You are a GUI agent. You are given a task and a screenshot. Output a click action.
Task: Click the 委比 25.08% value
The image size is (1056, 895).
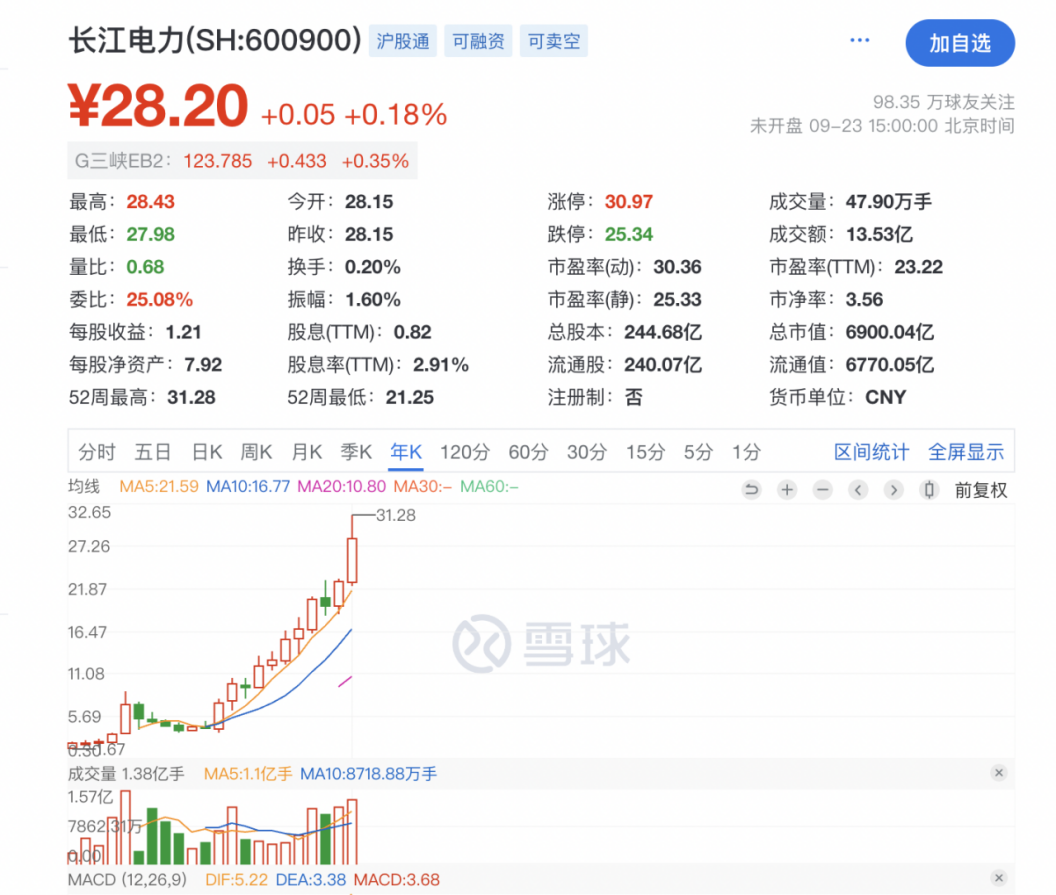[160, 299]
